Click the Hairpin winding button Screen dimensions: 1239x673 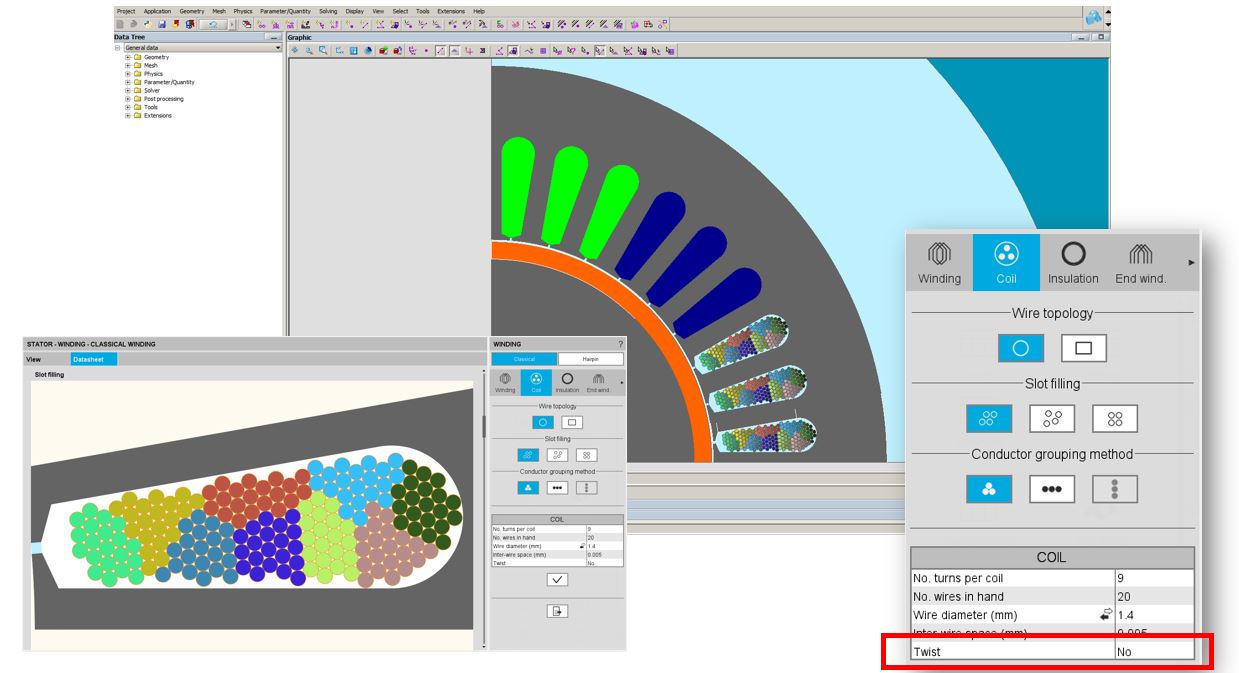point(590,359)
